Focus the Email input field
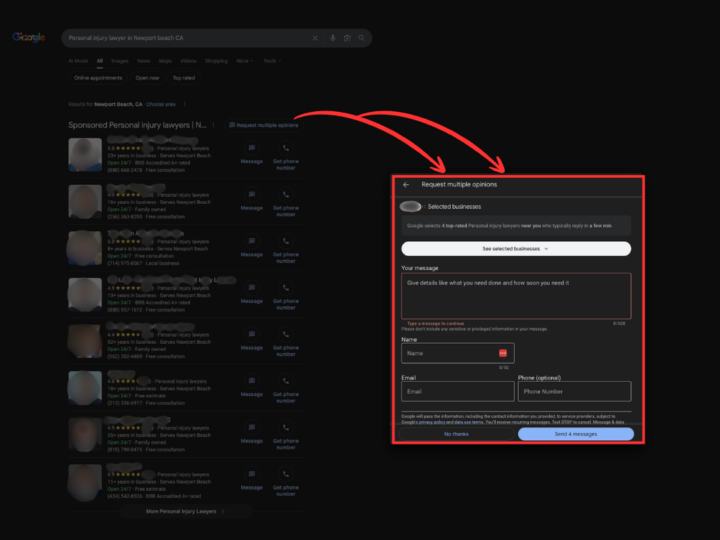Viewport: 720px width, 540px height. pyautogui.click(x=458, y=392)
